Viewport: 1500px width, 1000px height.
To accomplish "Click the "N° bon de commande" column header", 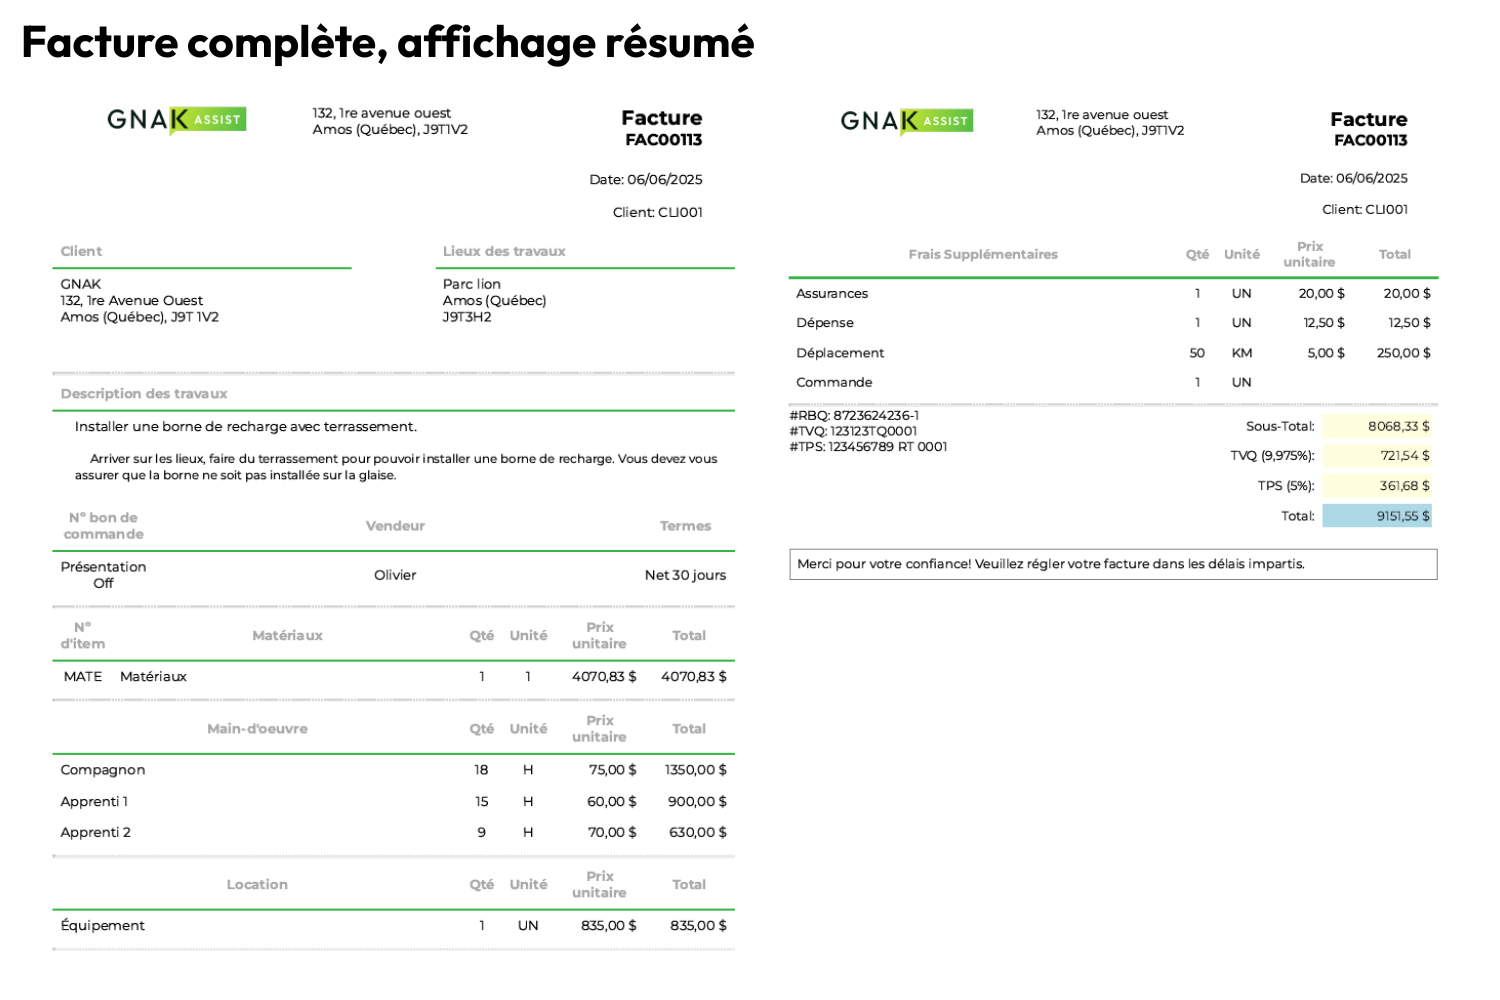I will tap(104, 526).
